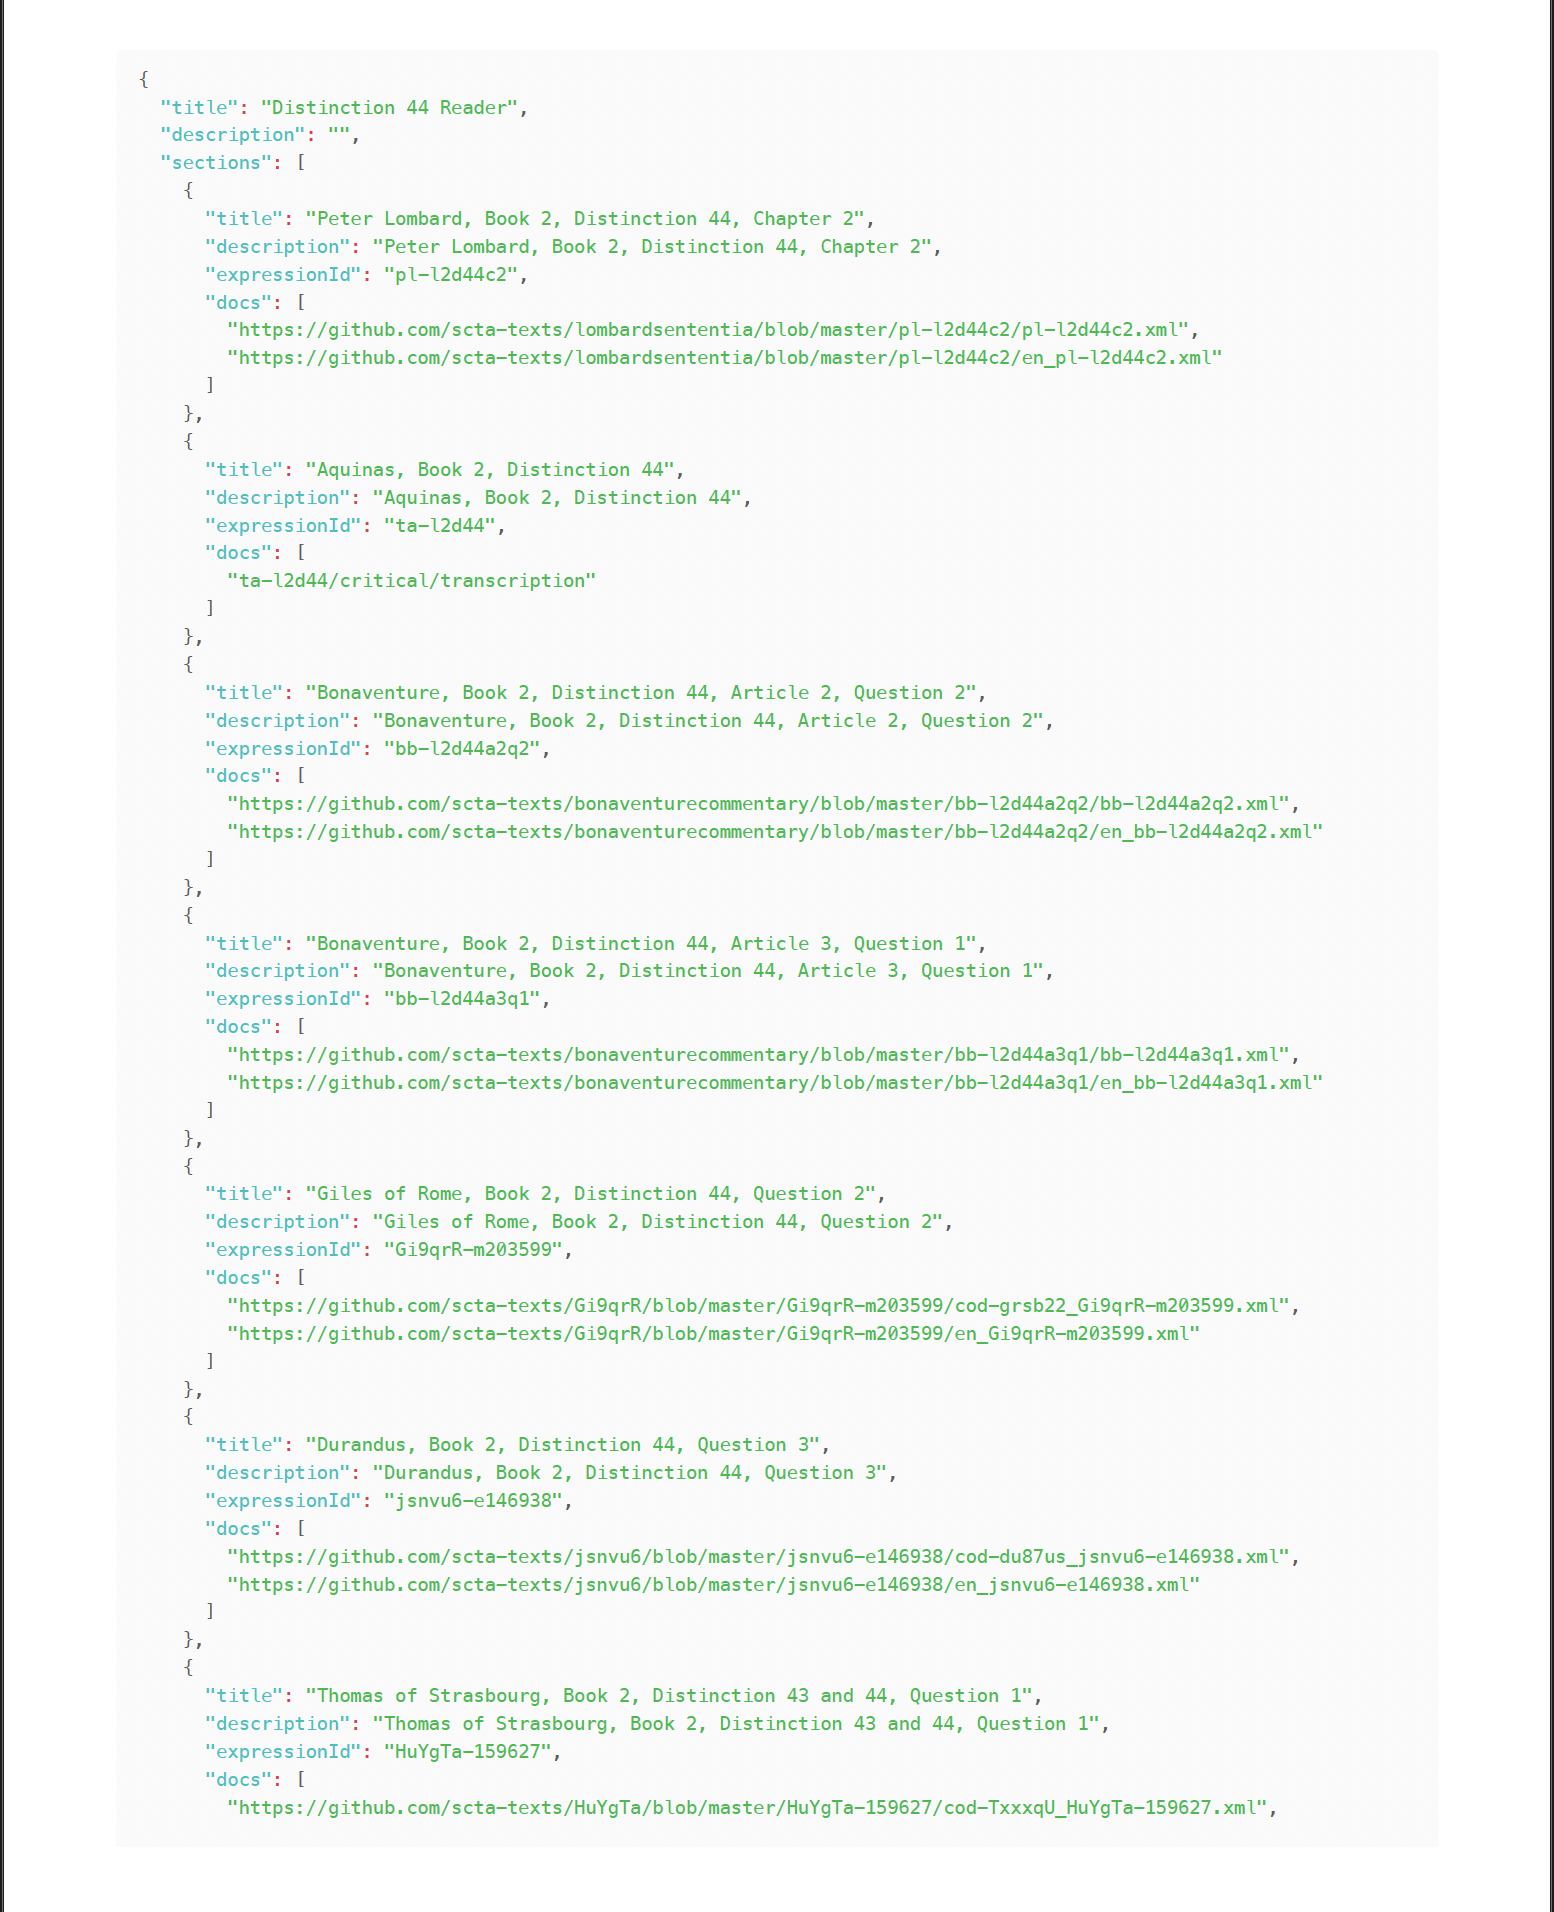Image resolution: width=1554 pixels, height=1912 pixels.
Task: Click the title "Bonaventure, Book 2, Distinction 44, Article 3, Question 1"
Action: 641,944
